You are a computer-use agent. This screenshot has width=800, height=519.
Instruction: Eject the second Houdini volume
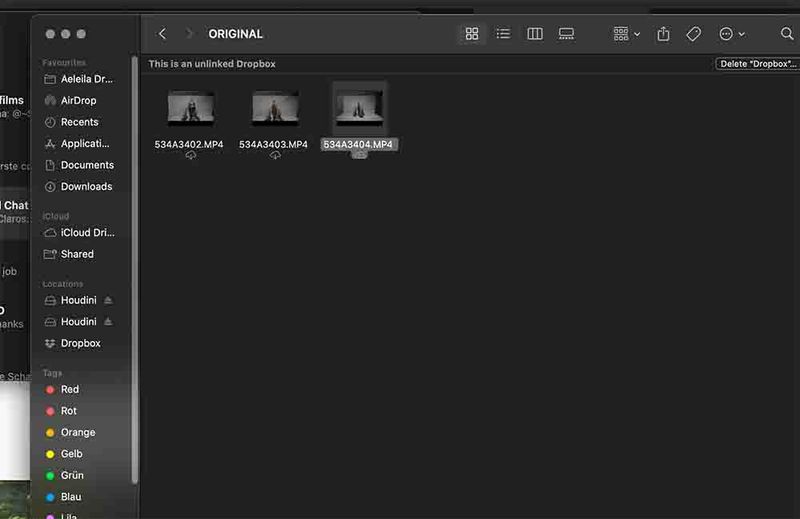tap(108, 322)
